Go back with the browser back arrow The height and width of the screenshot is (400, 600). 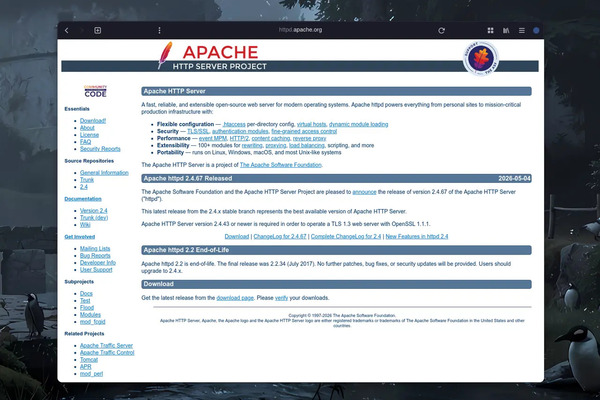tap(67, 30)
